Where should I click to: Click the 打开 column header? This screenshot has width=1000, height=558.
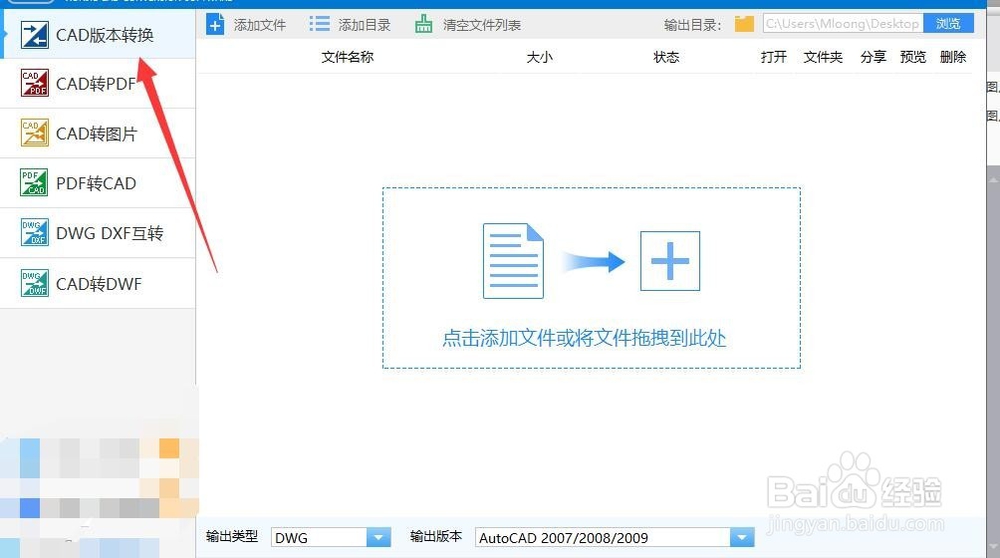[x=774, y=57]
